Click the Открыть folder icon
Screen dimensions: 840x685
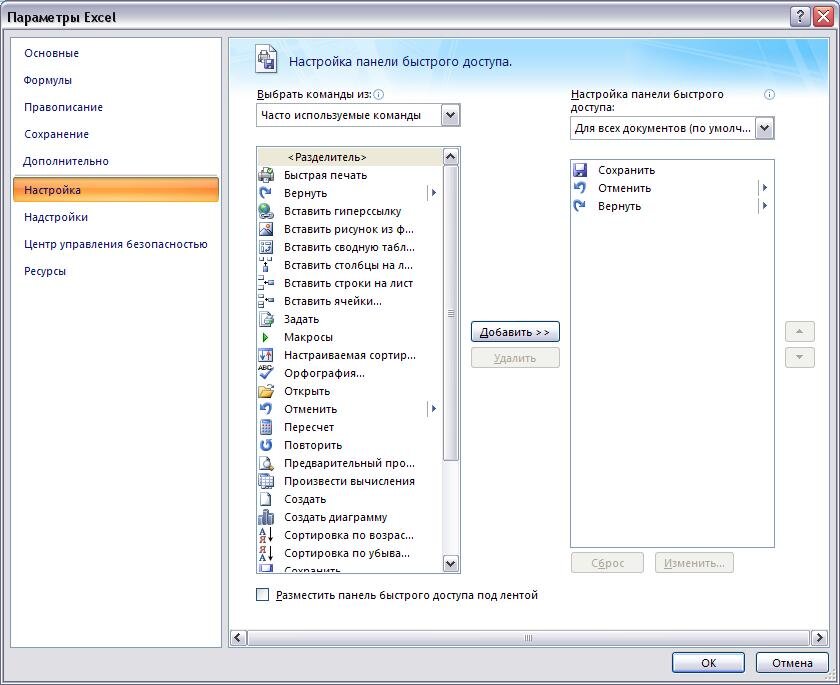pos(266,391)
